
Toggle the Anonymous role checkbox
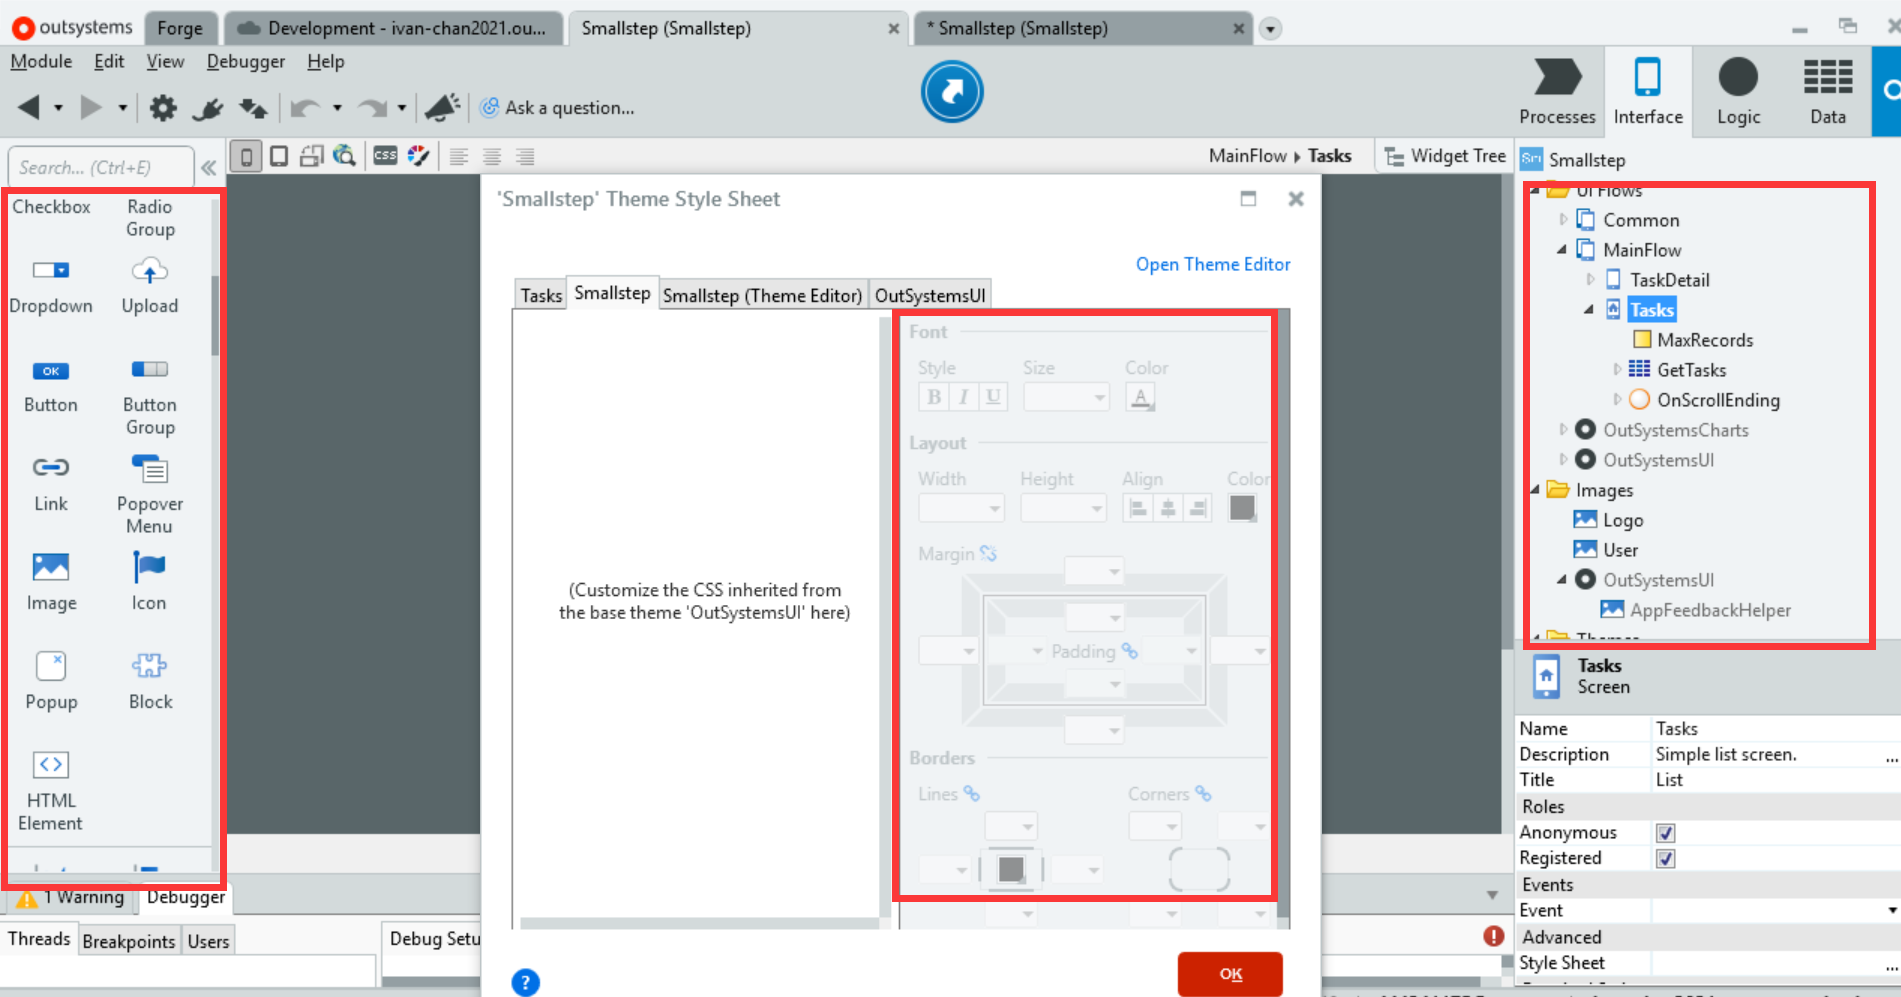coord(1665,833)
